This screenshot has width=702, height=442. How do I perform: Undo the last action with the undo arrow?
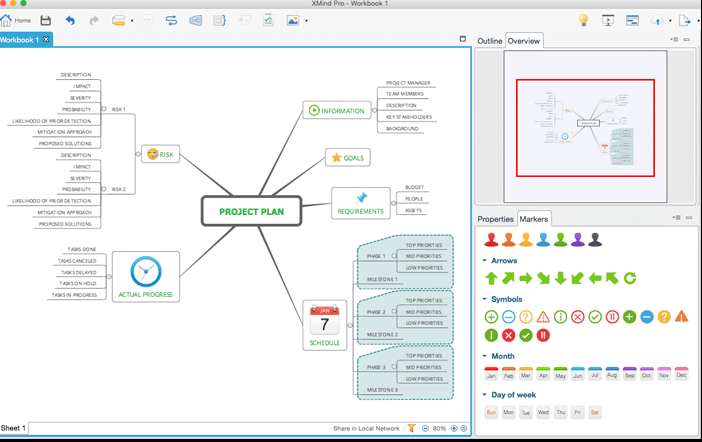point(70,20)
